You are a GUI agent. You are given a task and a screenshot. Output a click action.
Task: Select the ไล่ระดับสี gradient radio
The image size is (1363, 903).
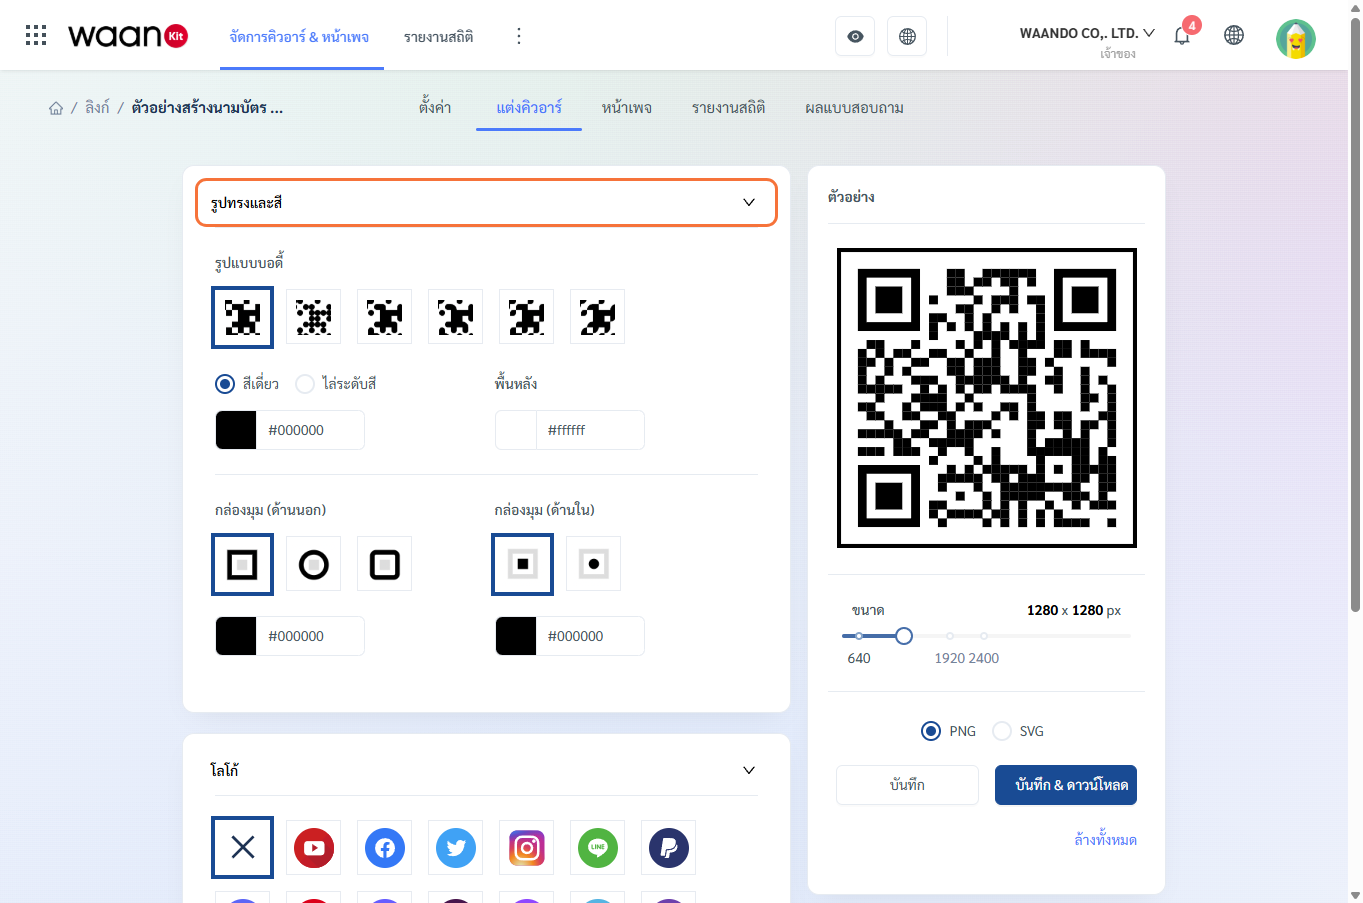click(x=305, y=384)
